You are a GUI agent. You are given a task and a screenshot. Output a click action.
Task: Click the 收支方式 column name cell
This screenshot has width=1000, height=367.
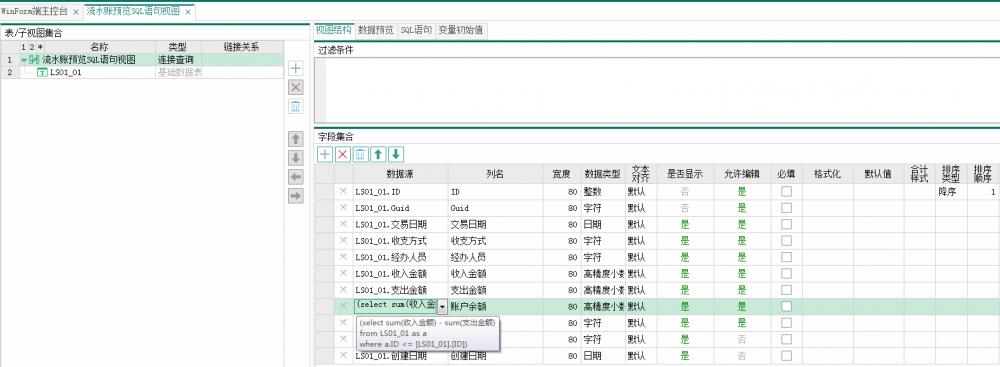click(496, 241)
